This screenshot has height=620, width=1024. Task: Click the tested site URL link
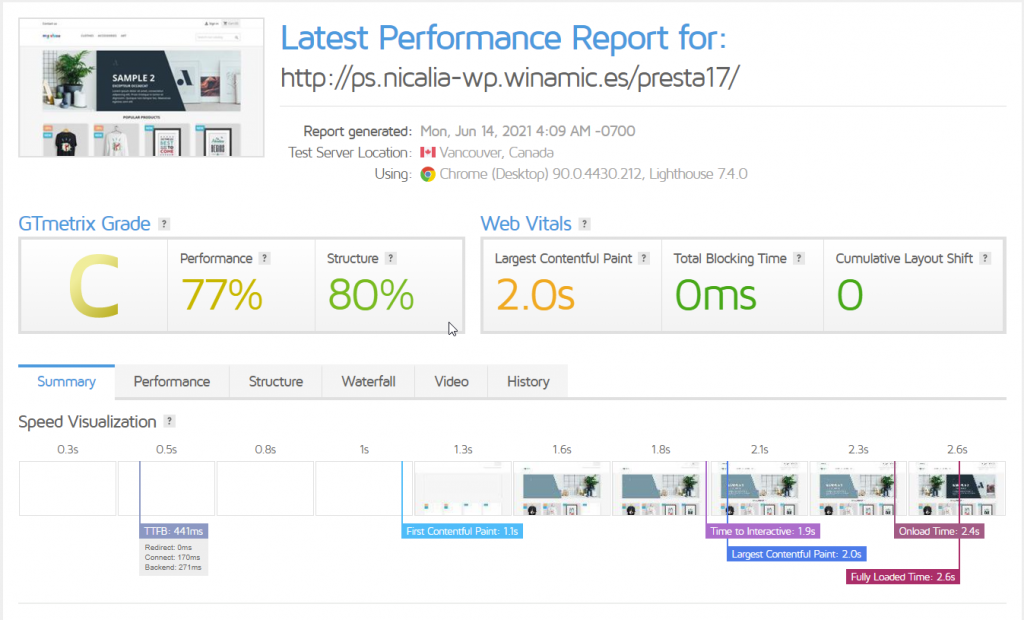[510, 78]
